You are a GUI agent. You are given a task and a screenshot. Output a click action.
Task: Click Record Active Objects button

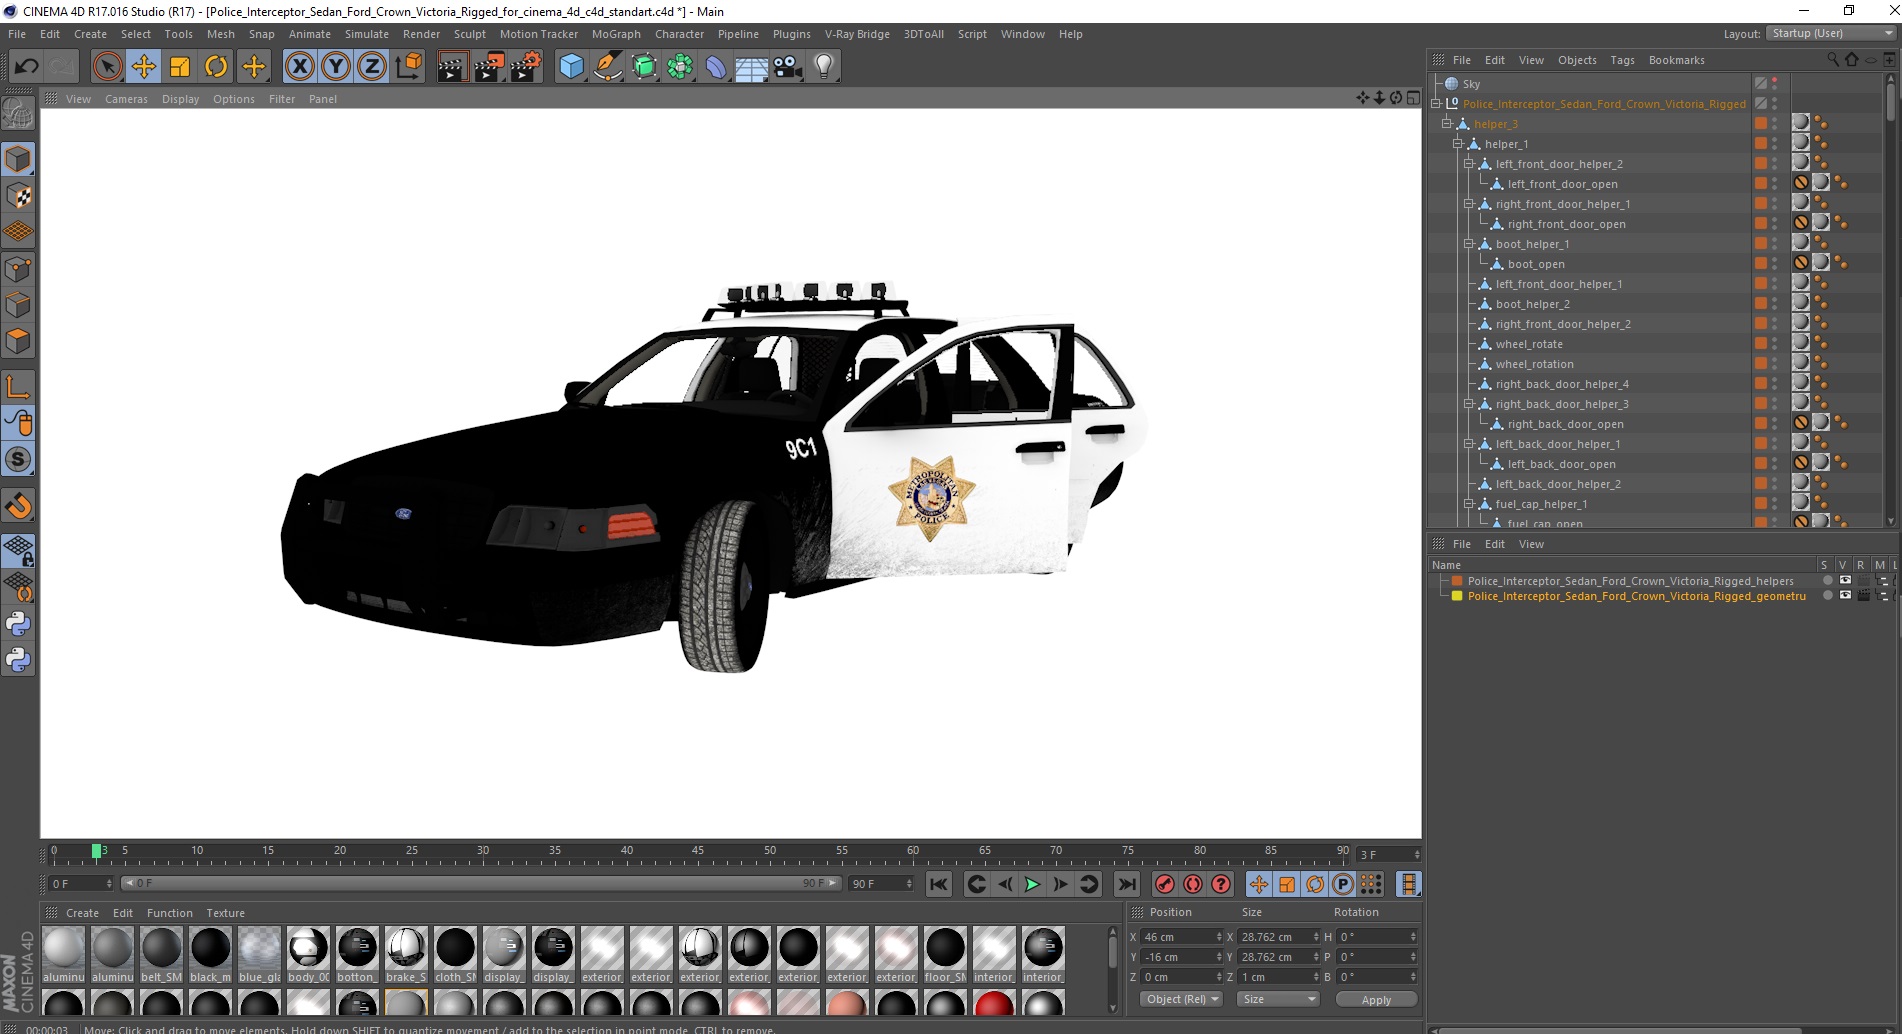click(1164, 884)
